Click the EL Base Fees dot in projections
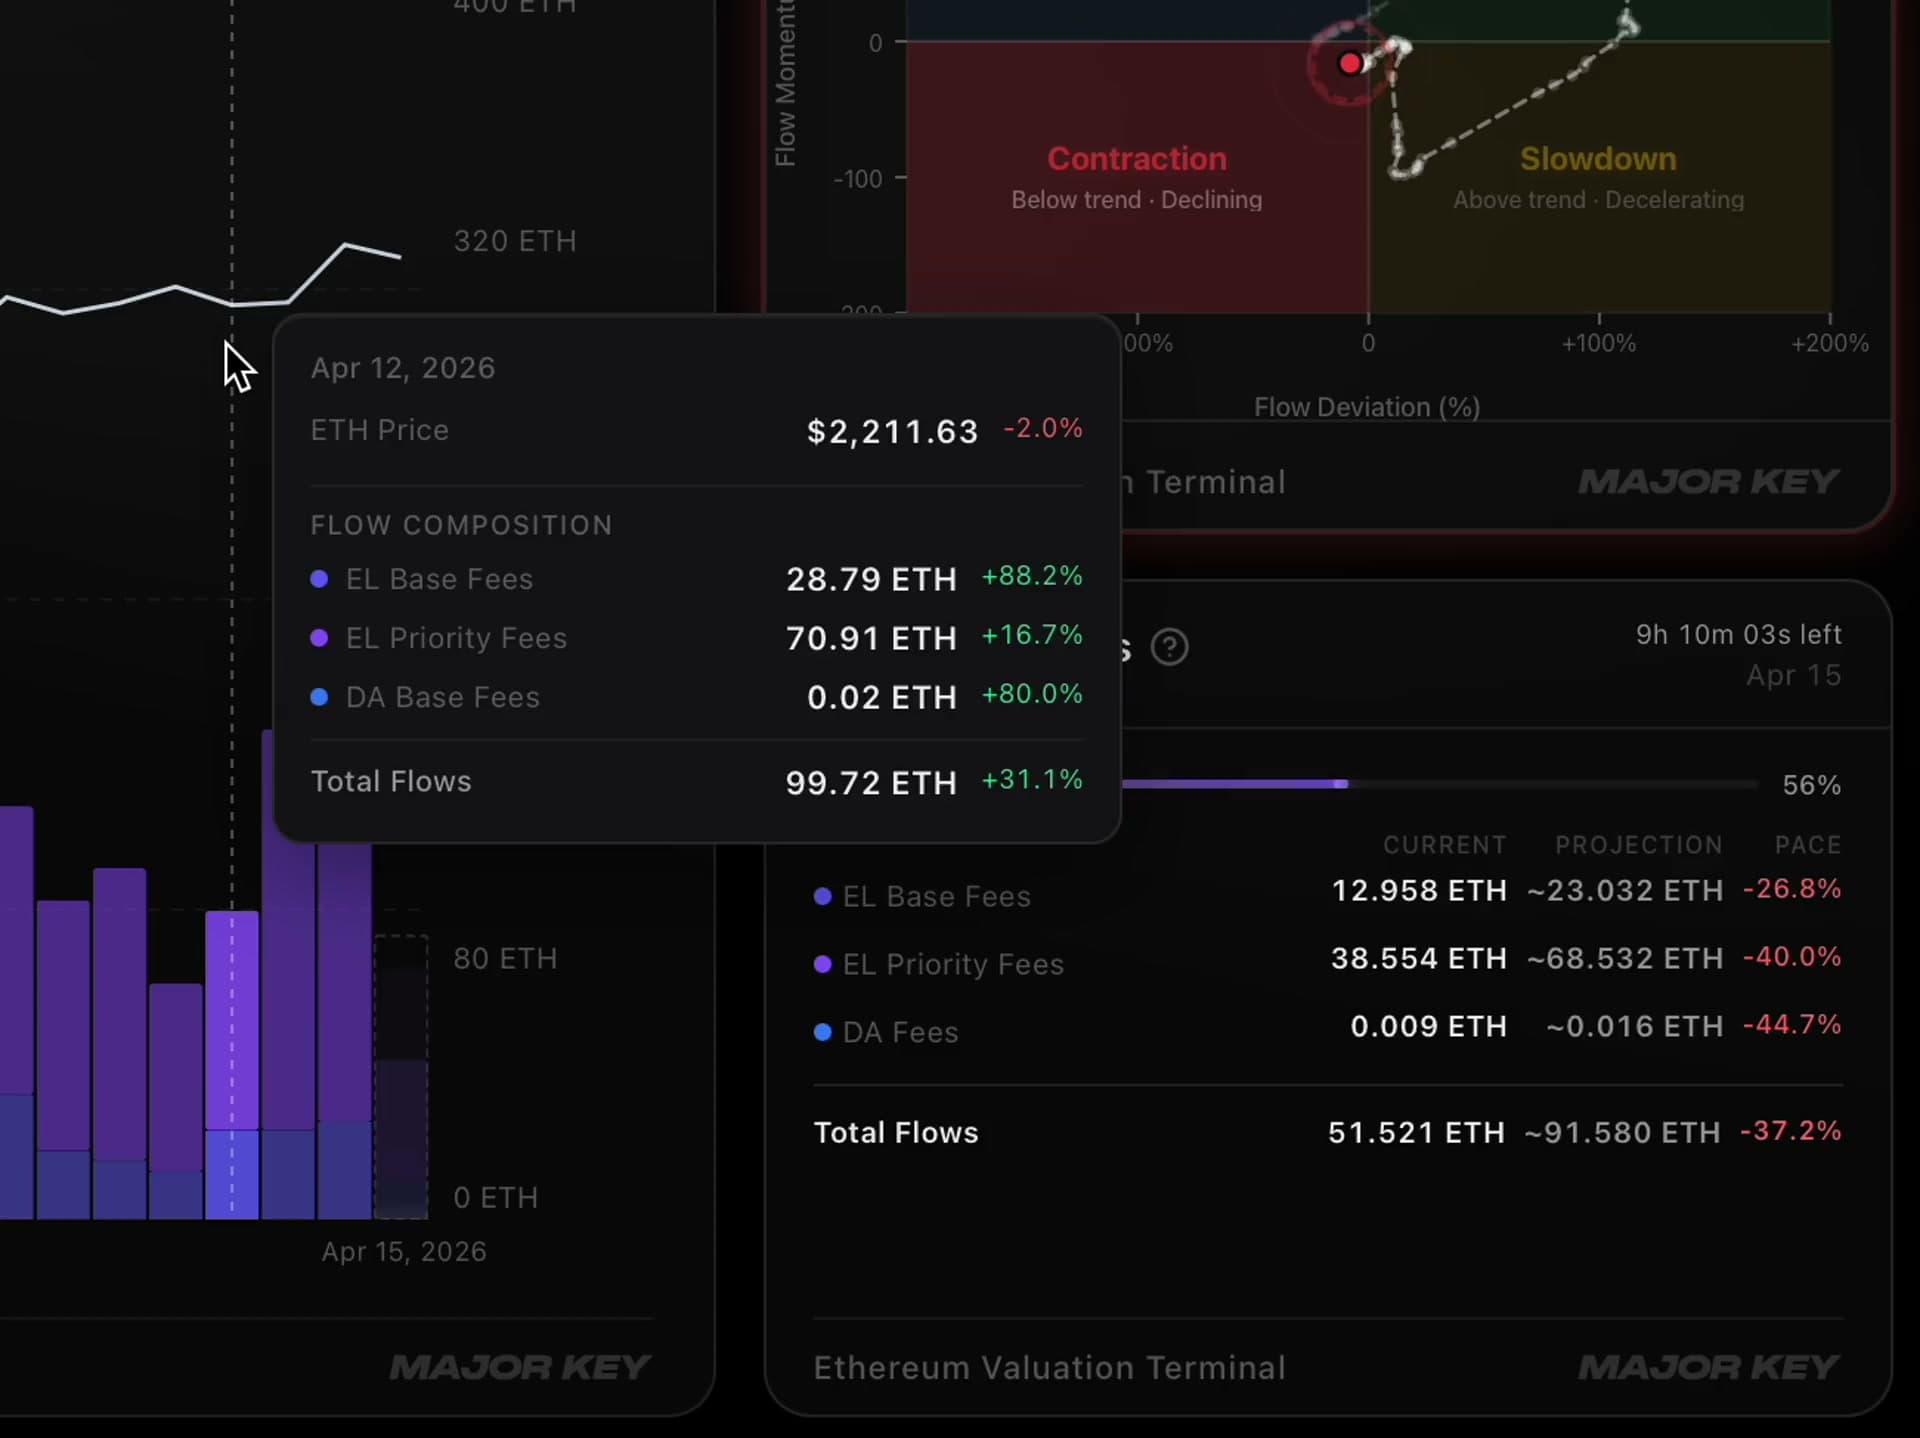 [x=823, y=896]
